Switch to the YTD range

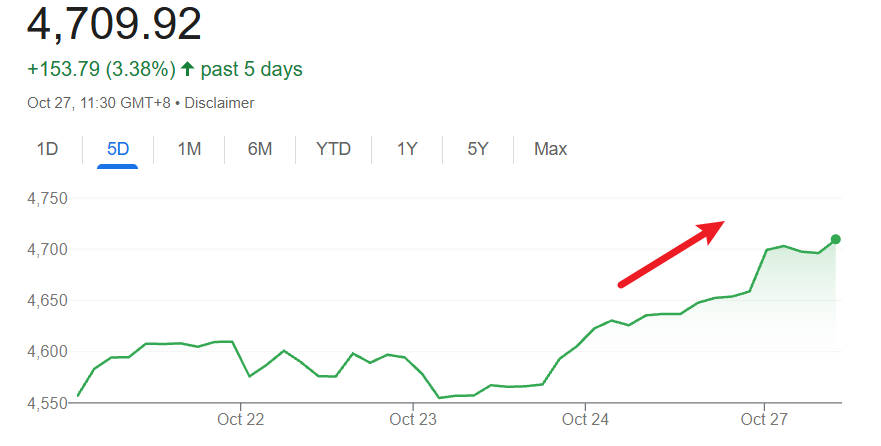click(x=333, y=149)
